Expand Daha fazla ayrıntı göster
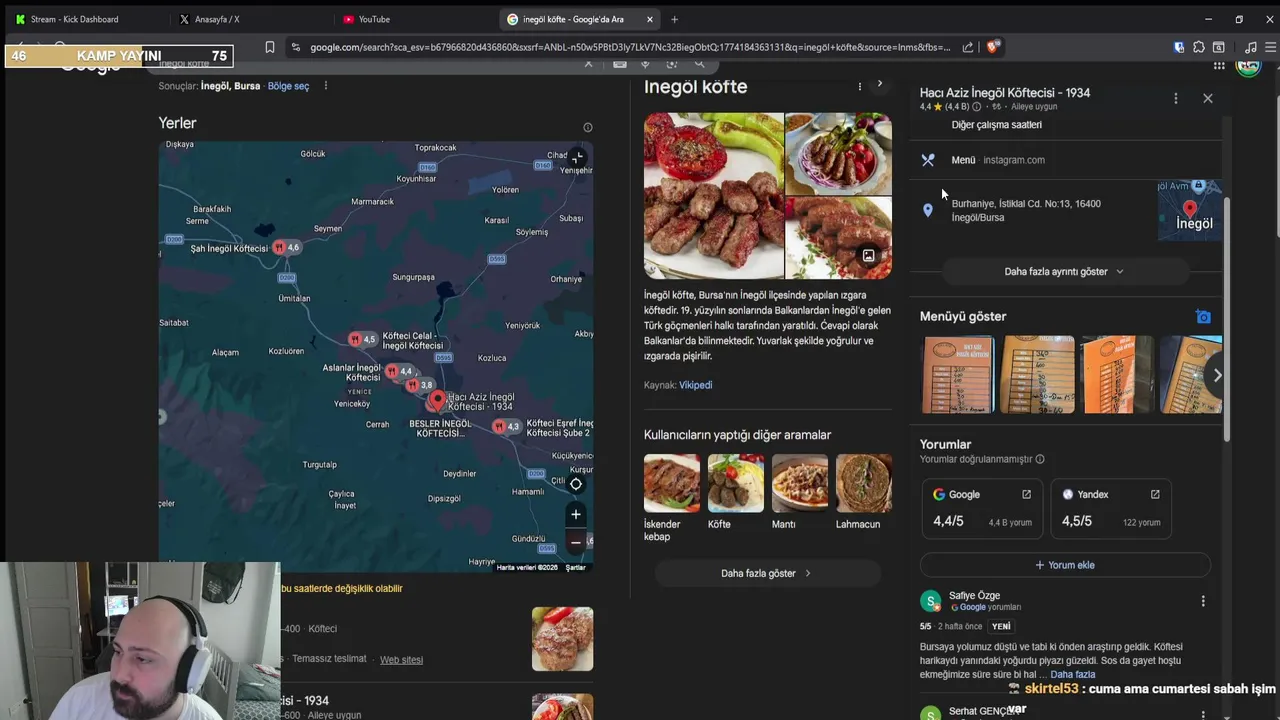The height and width of the screenshot is (720, 1280). (1064, 271)
